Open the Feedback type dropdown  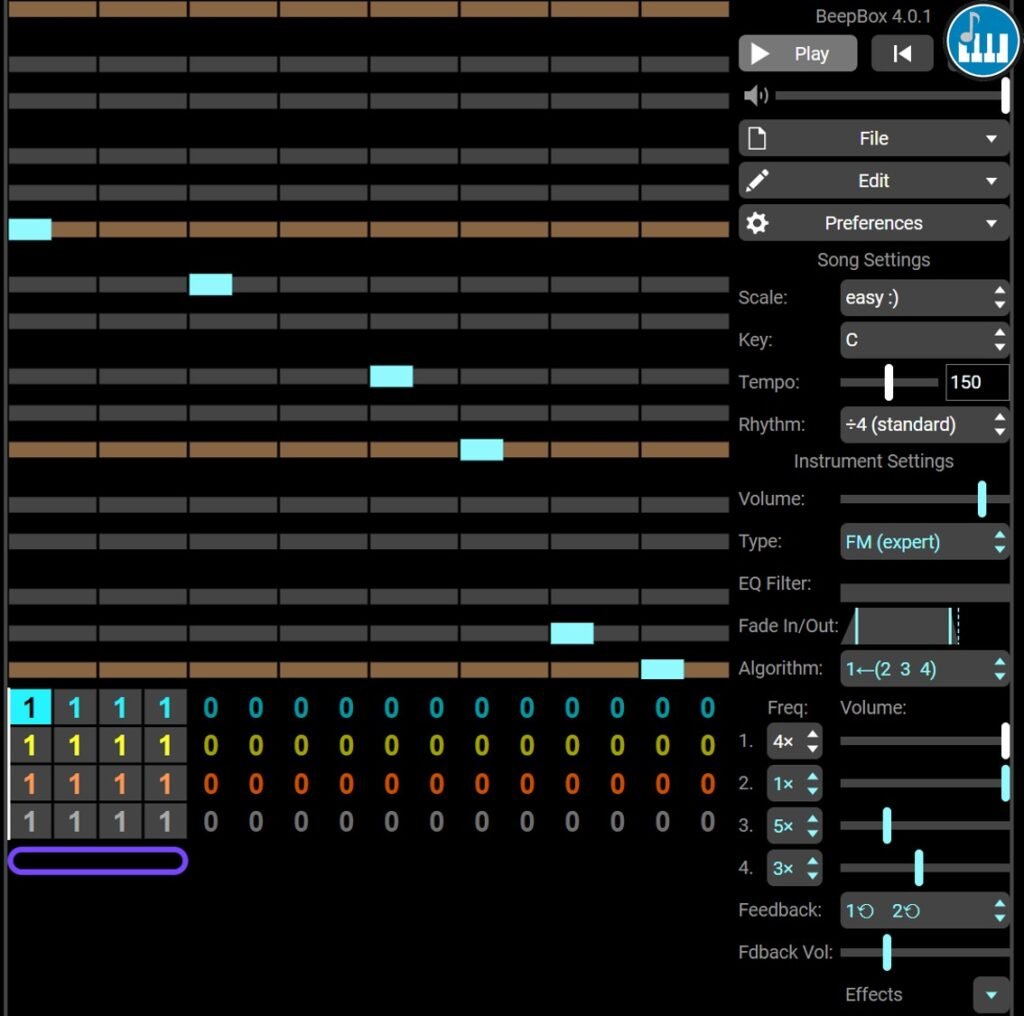point(924,910)
